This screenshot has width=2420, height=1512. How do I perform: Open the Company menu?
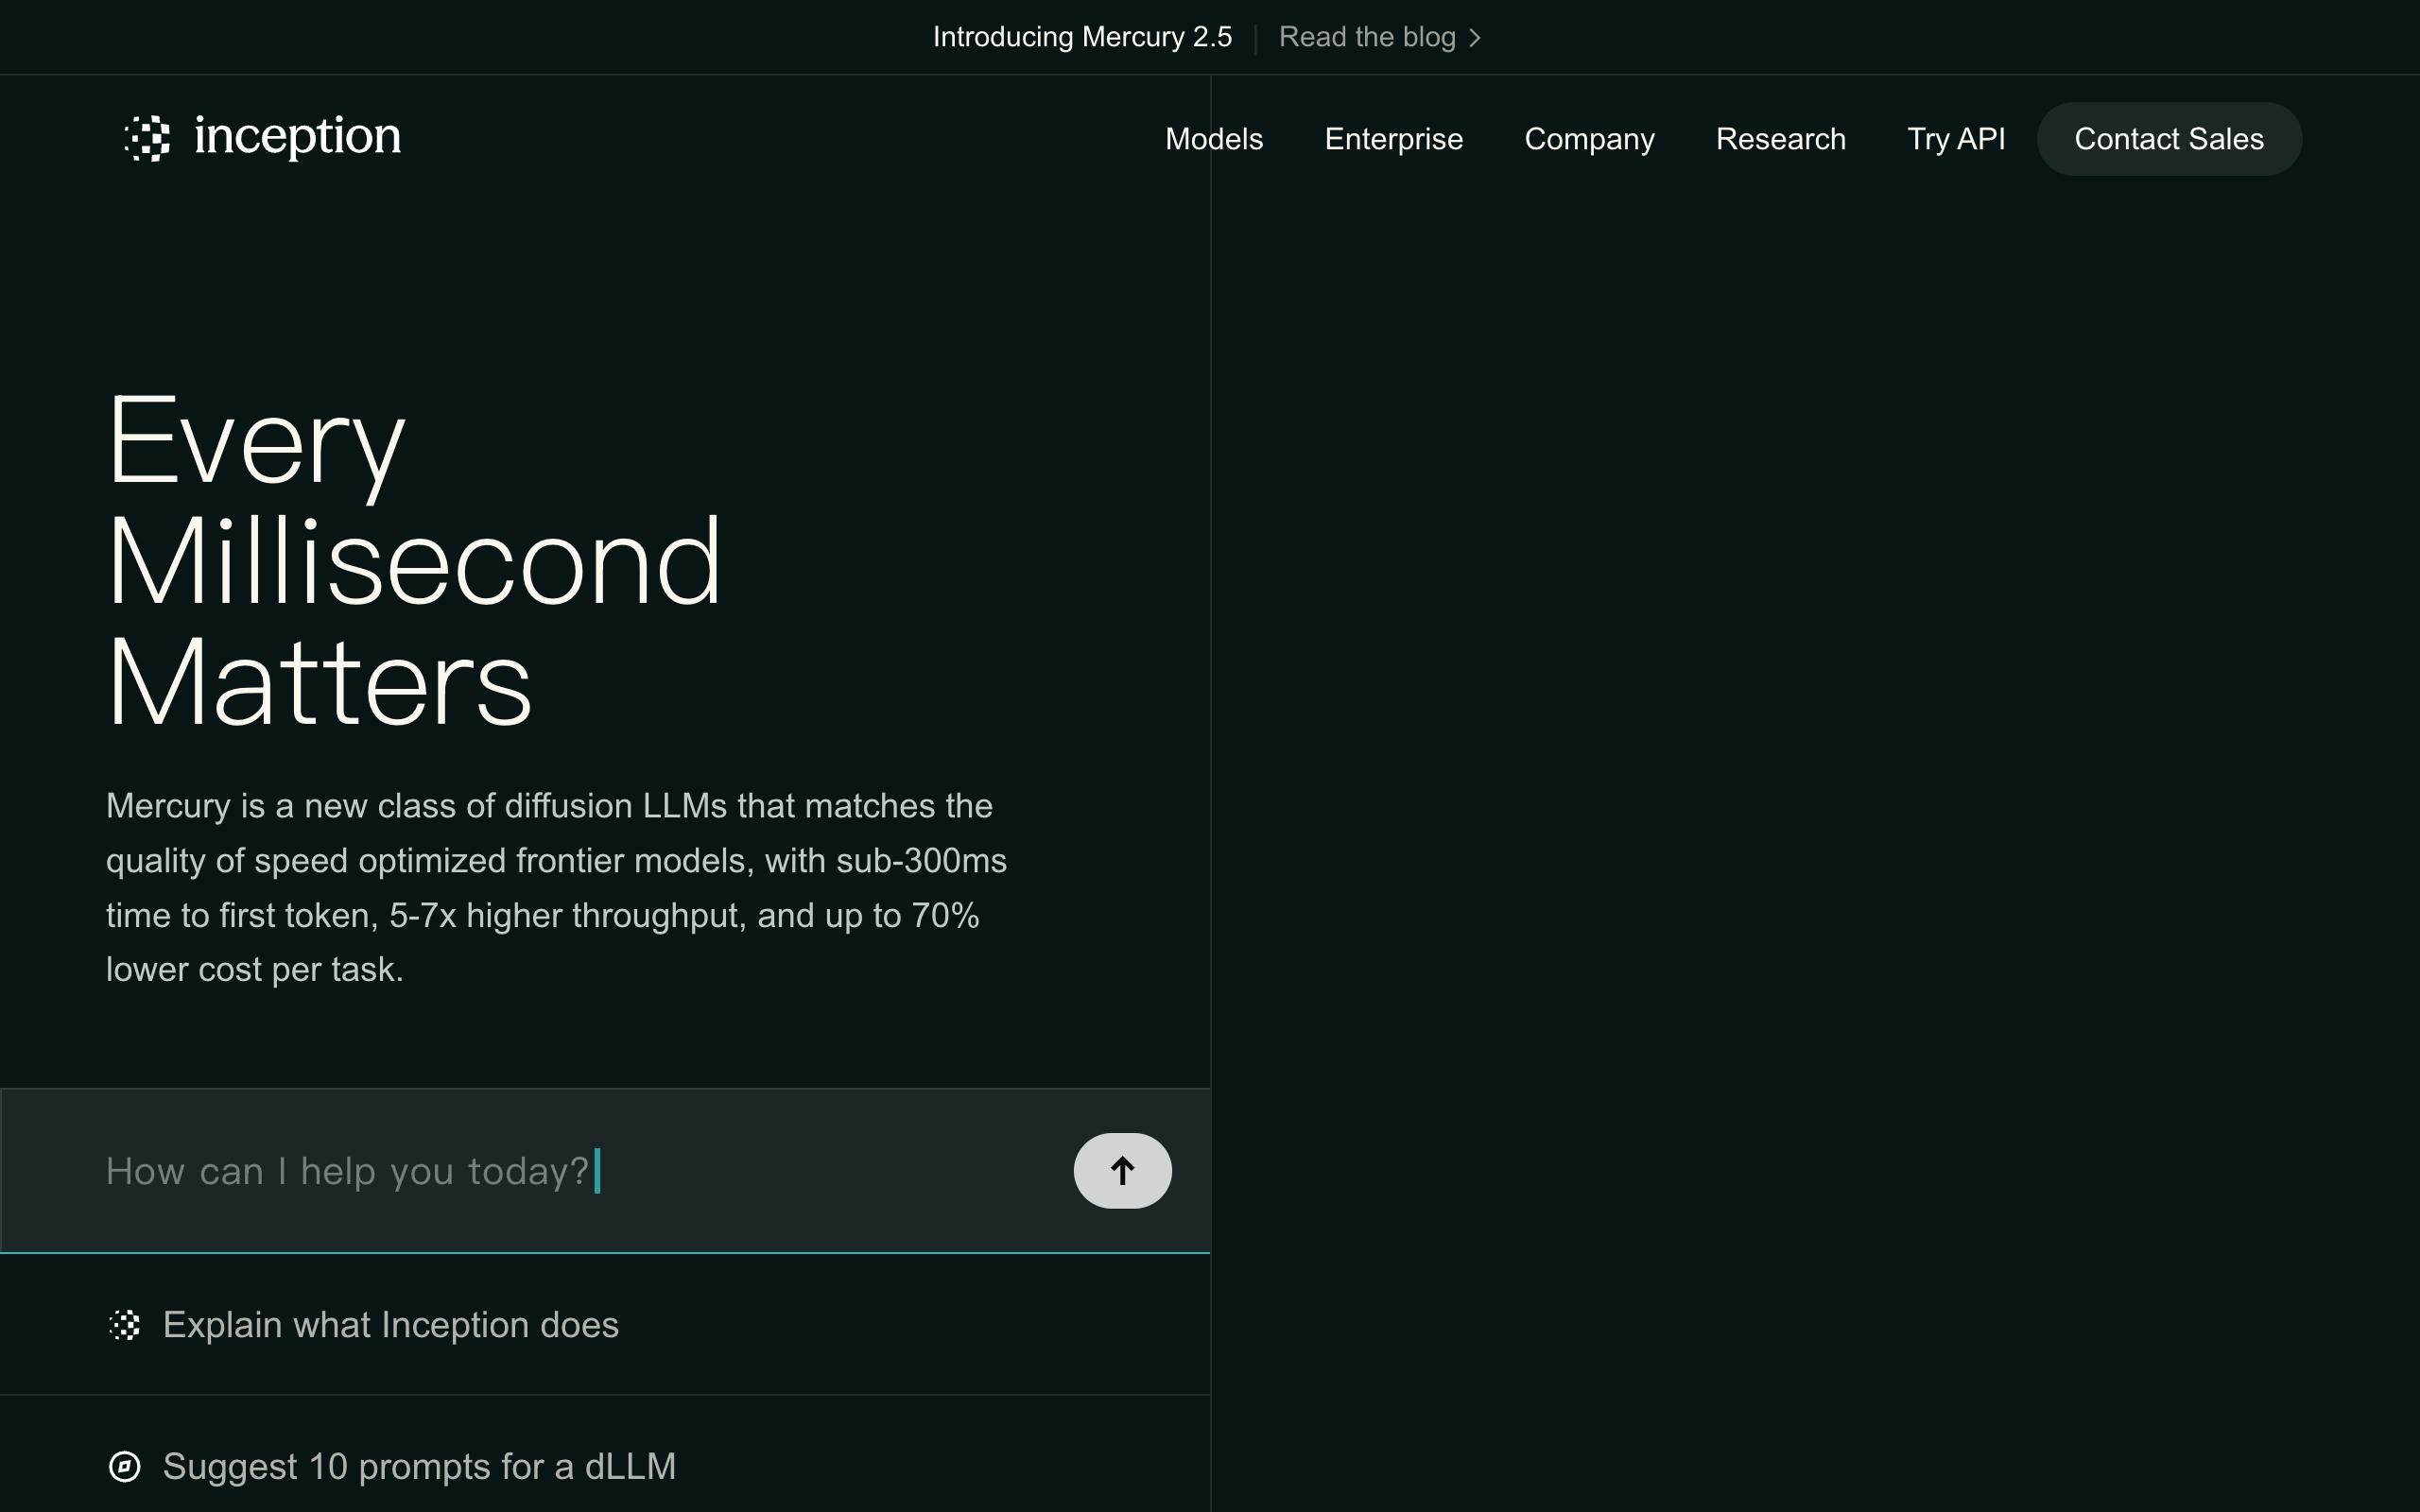[x=1589, y=139]
